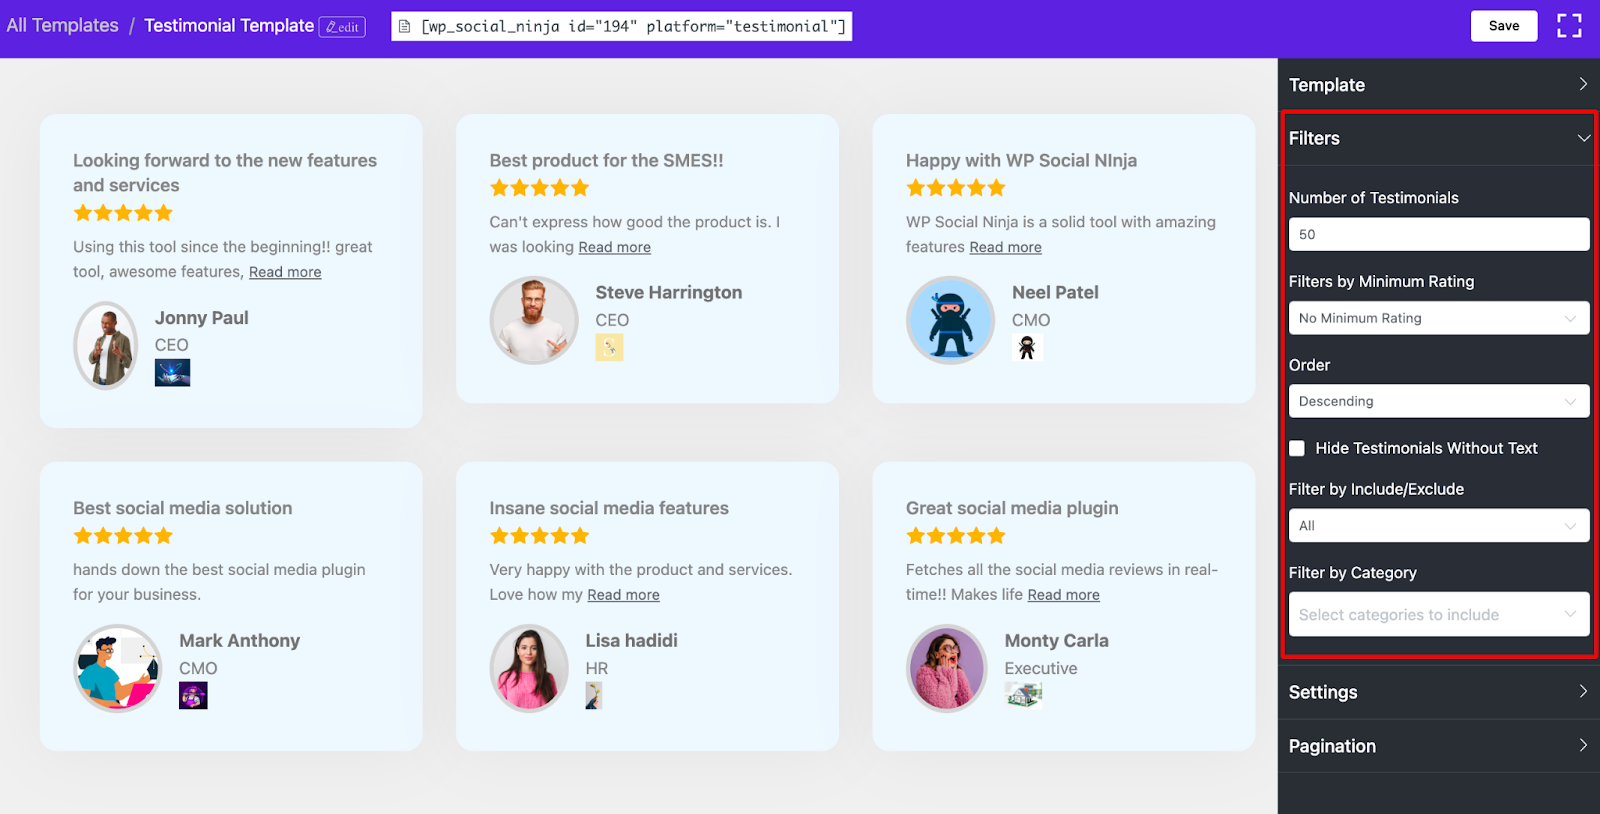Screen dimensions: 1600x814
Task: Toggle fullscreen preview icon
Action: [x=1569, y=26]
